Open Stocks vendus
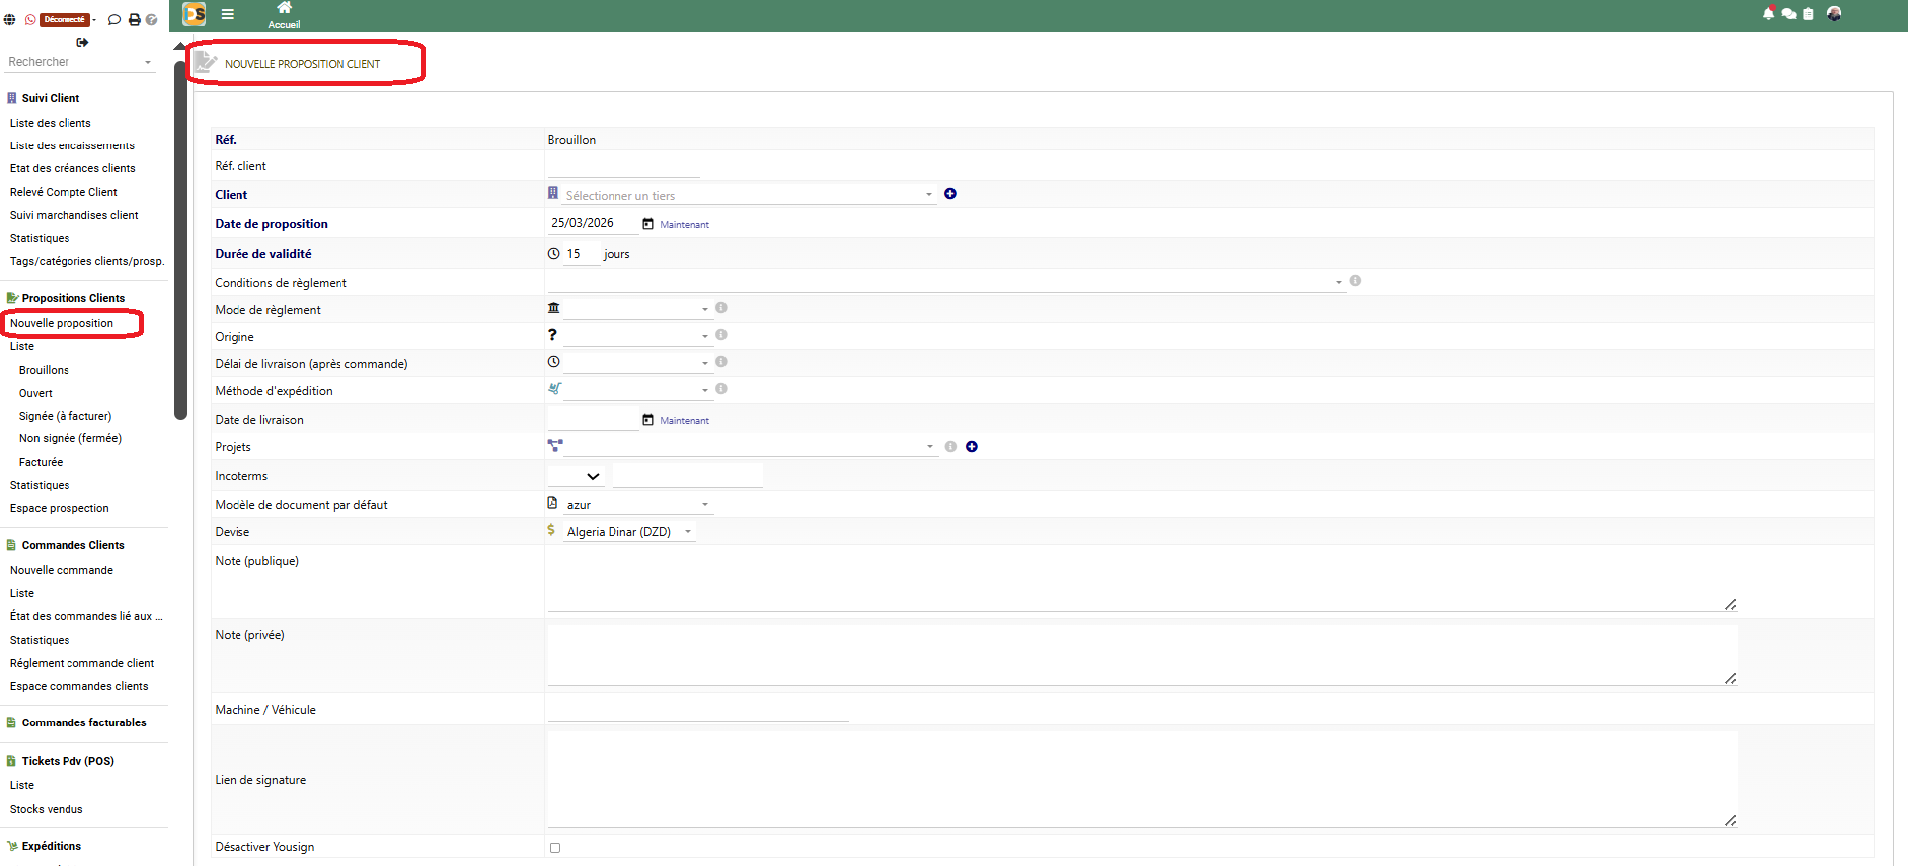 click(46, 809)
